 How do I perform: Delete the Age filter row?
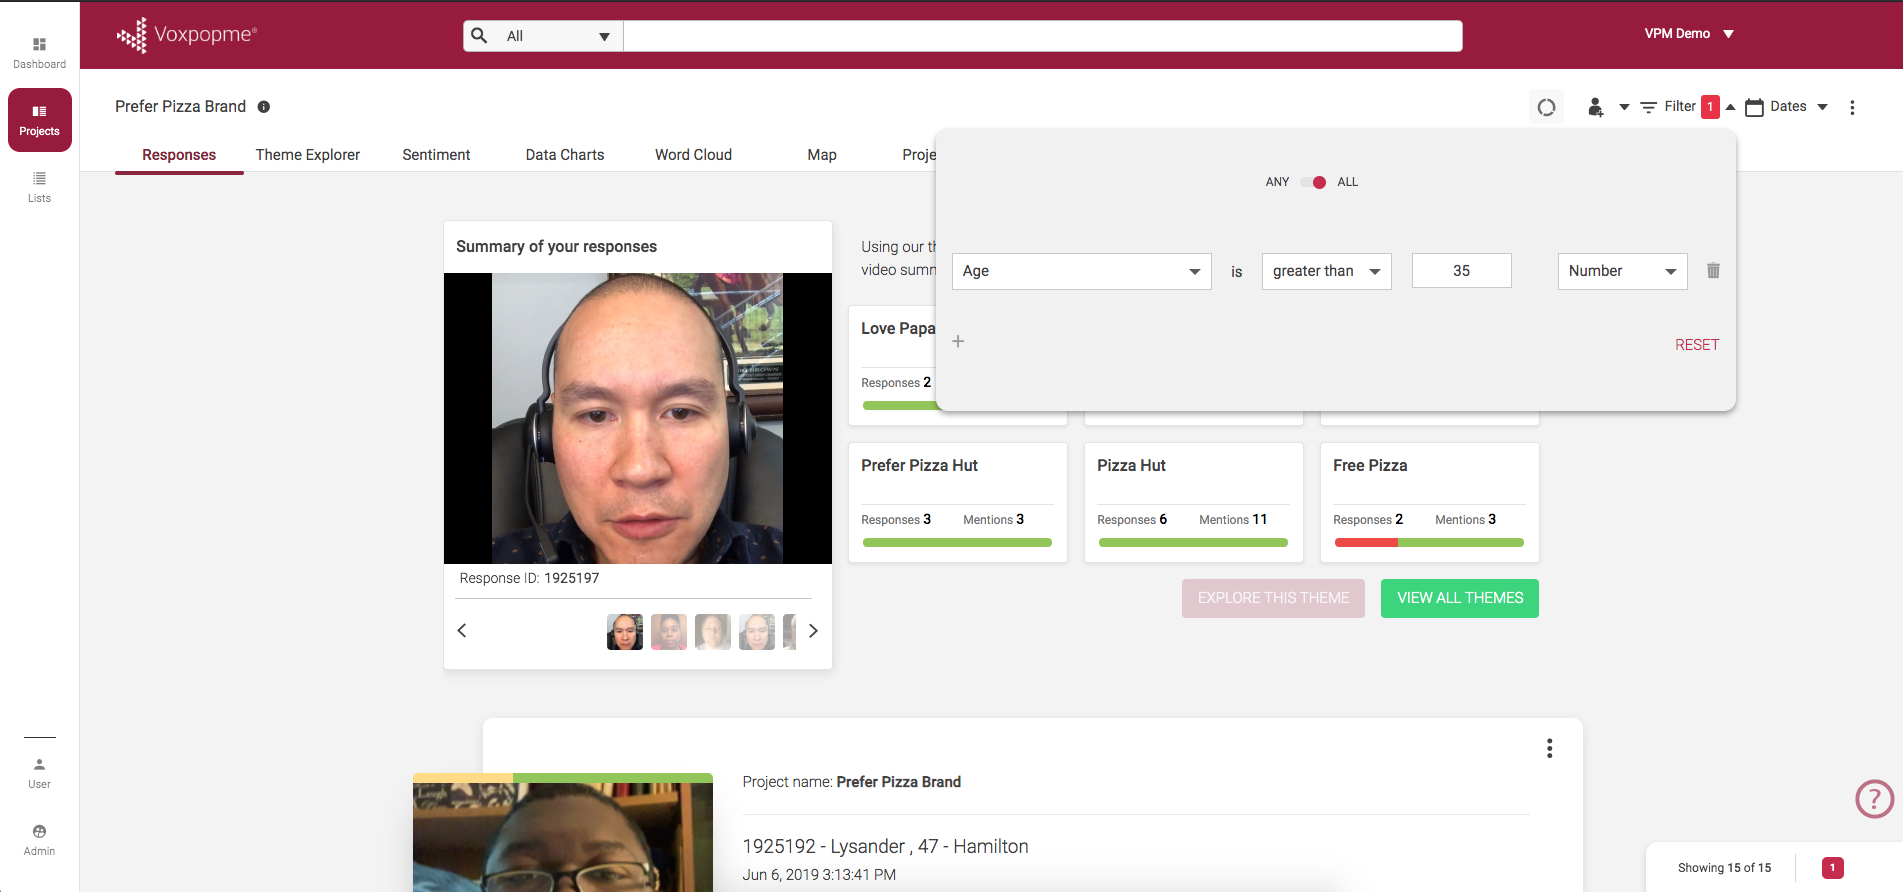[x=1713, y=271]
